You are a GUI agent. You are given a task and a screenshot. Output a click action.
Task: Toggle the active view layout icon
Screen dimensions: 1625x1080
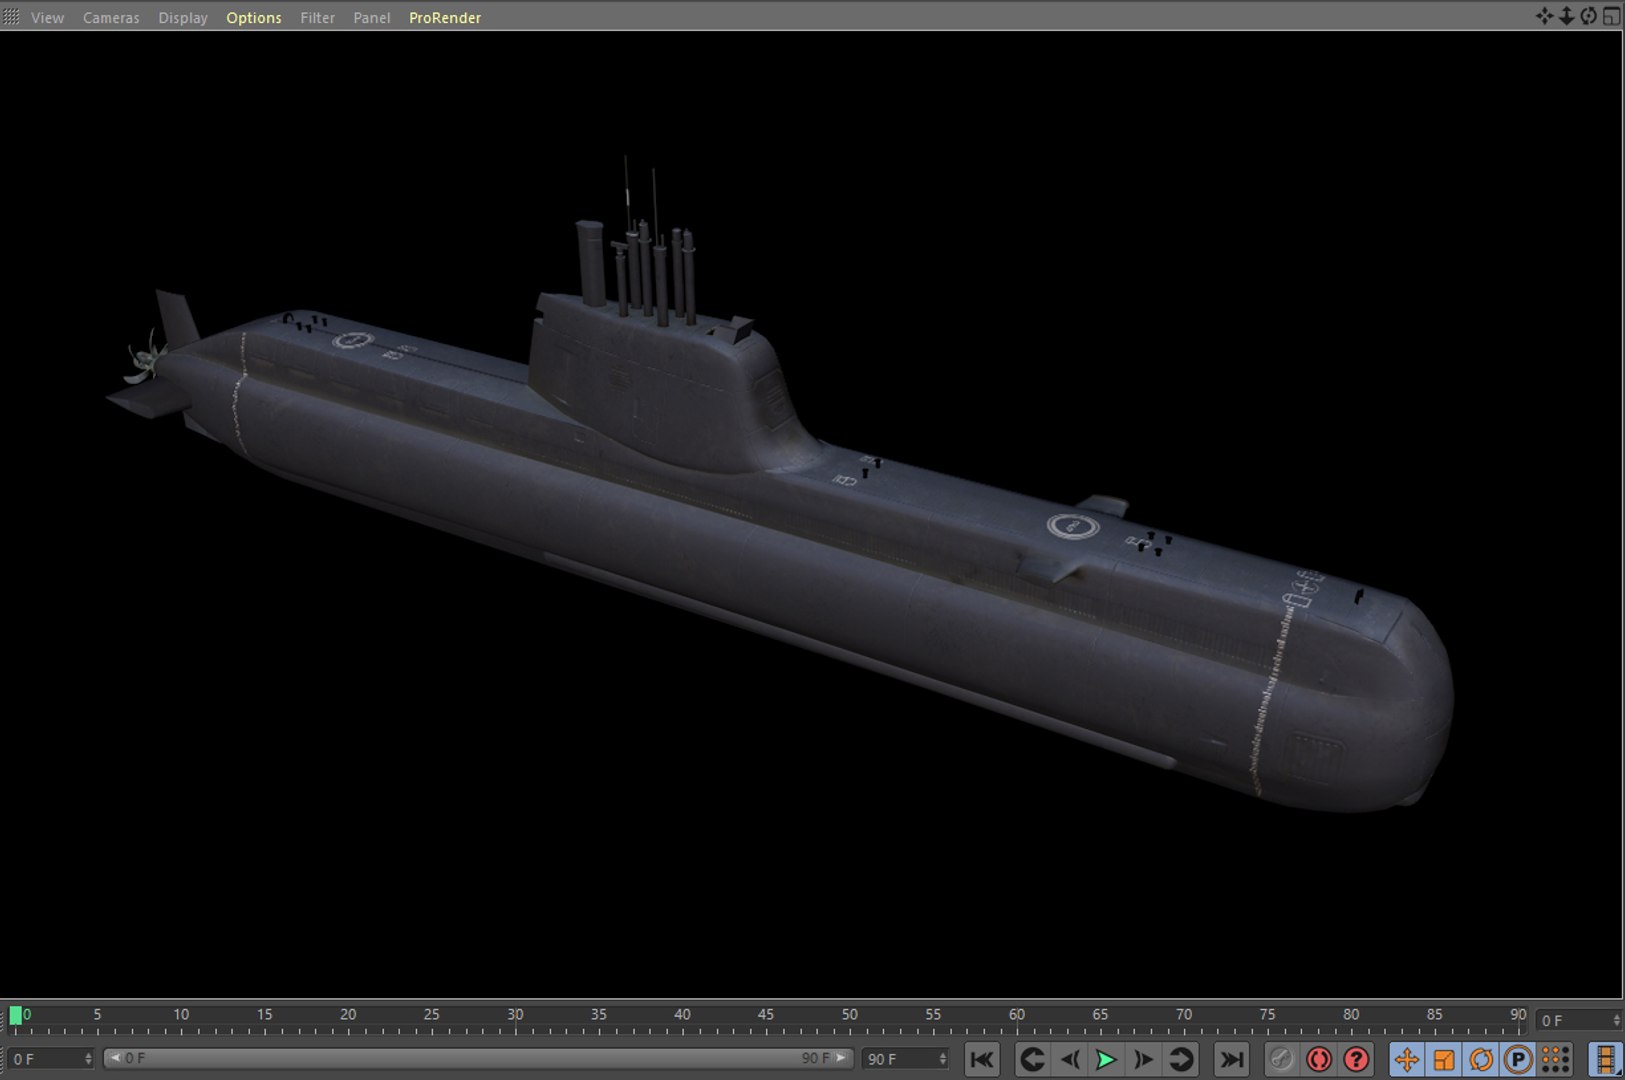coord(1611,16)
